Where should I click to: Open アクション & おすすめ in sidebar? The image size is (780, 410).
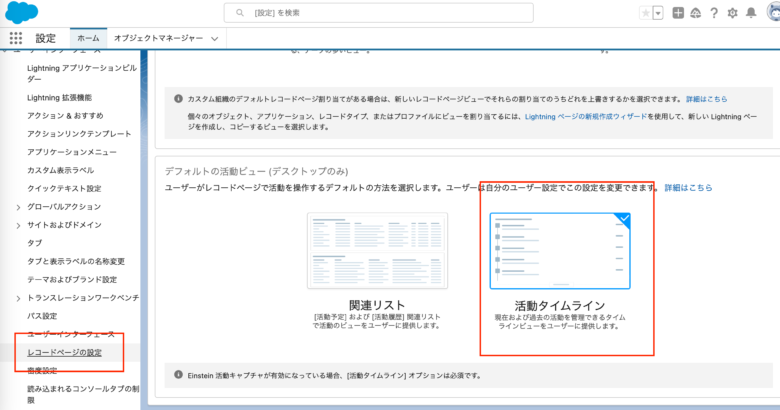65,115
